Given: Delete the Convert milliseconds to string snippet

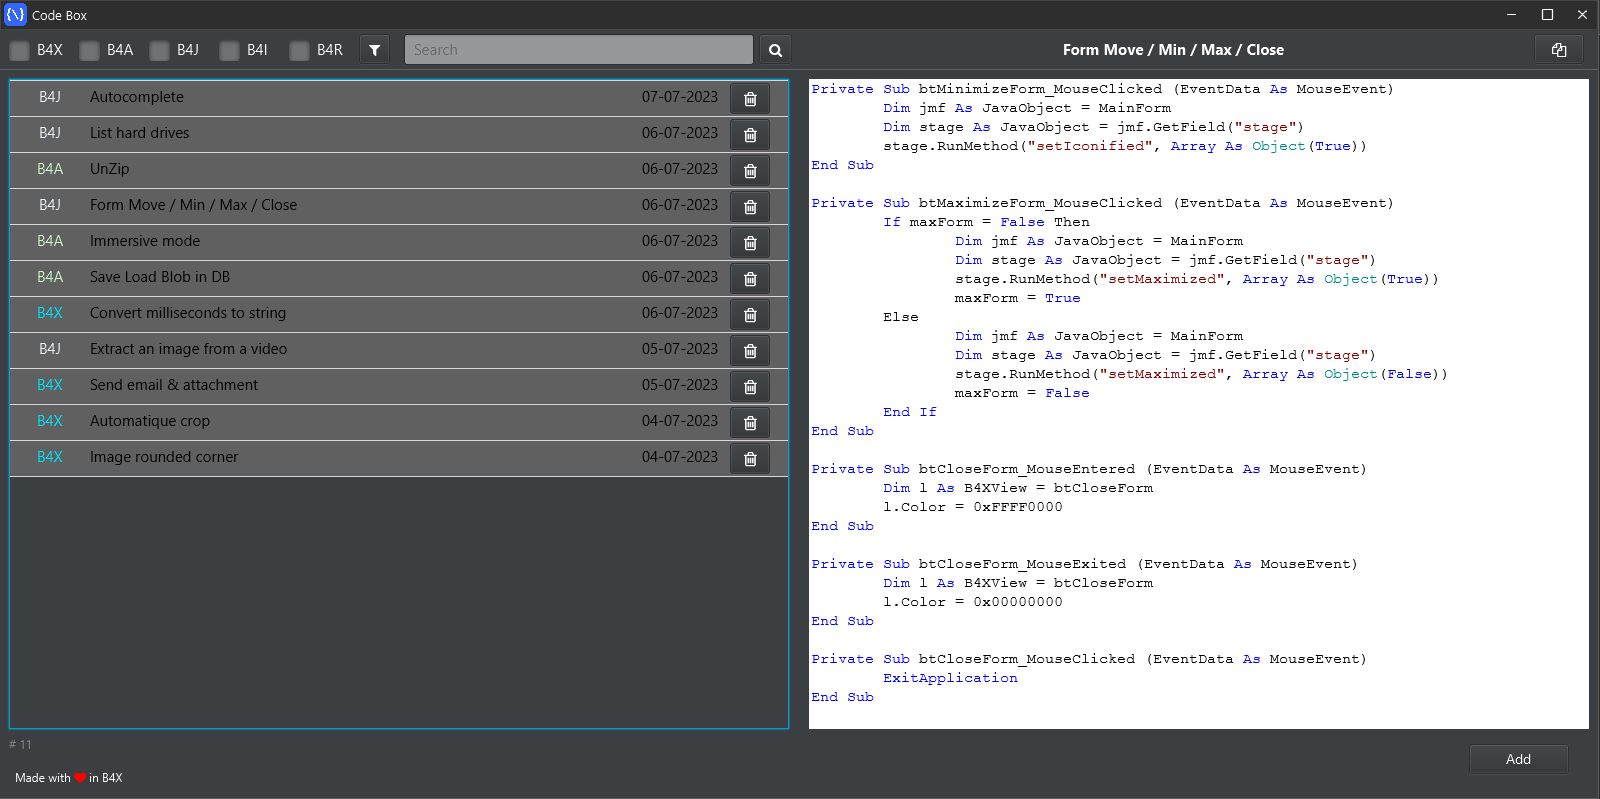Looking at the screenshot, I should click(x=750, y=315).
